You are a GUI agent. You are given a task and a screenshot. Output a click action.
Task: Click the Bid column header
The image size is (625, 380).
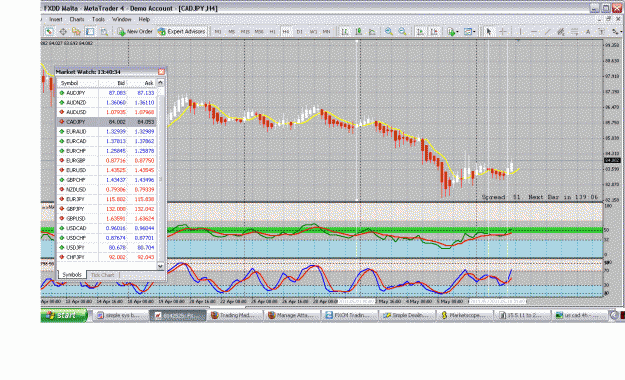[113, 83]
